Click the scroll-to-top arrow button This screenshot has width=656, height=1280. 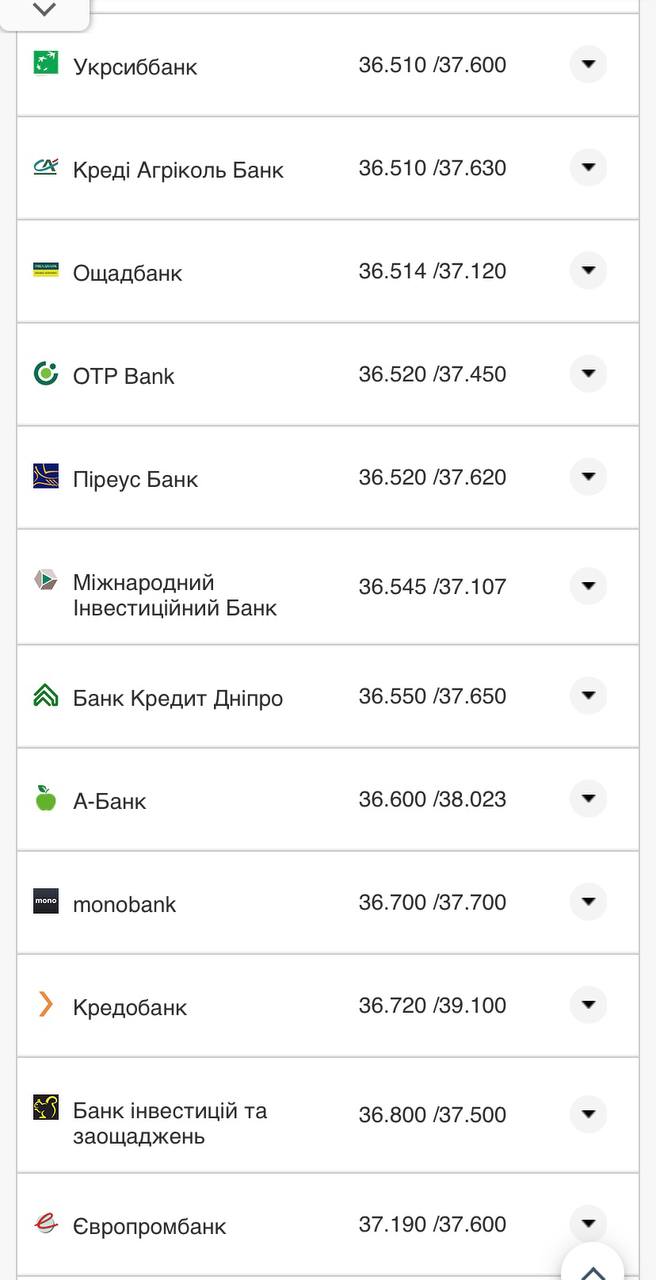coord(591,1267)
